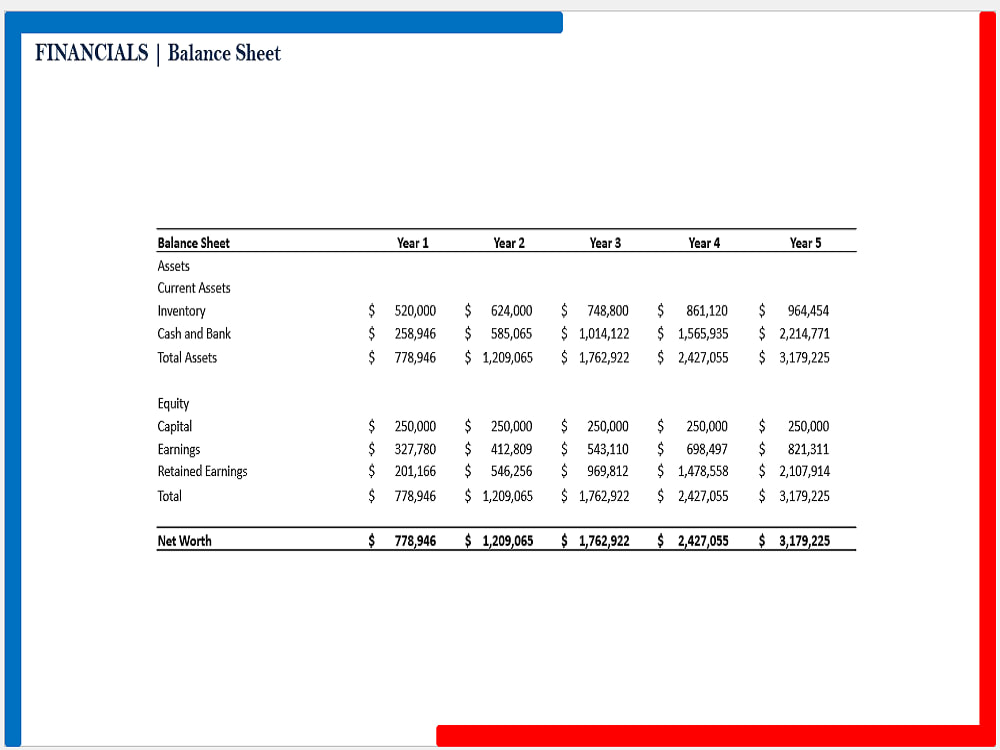The width and height of the screenshot is (1000, 750).
Task: Select the 'Inventory' row label
Action: [x=182, y=311]
